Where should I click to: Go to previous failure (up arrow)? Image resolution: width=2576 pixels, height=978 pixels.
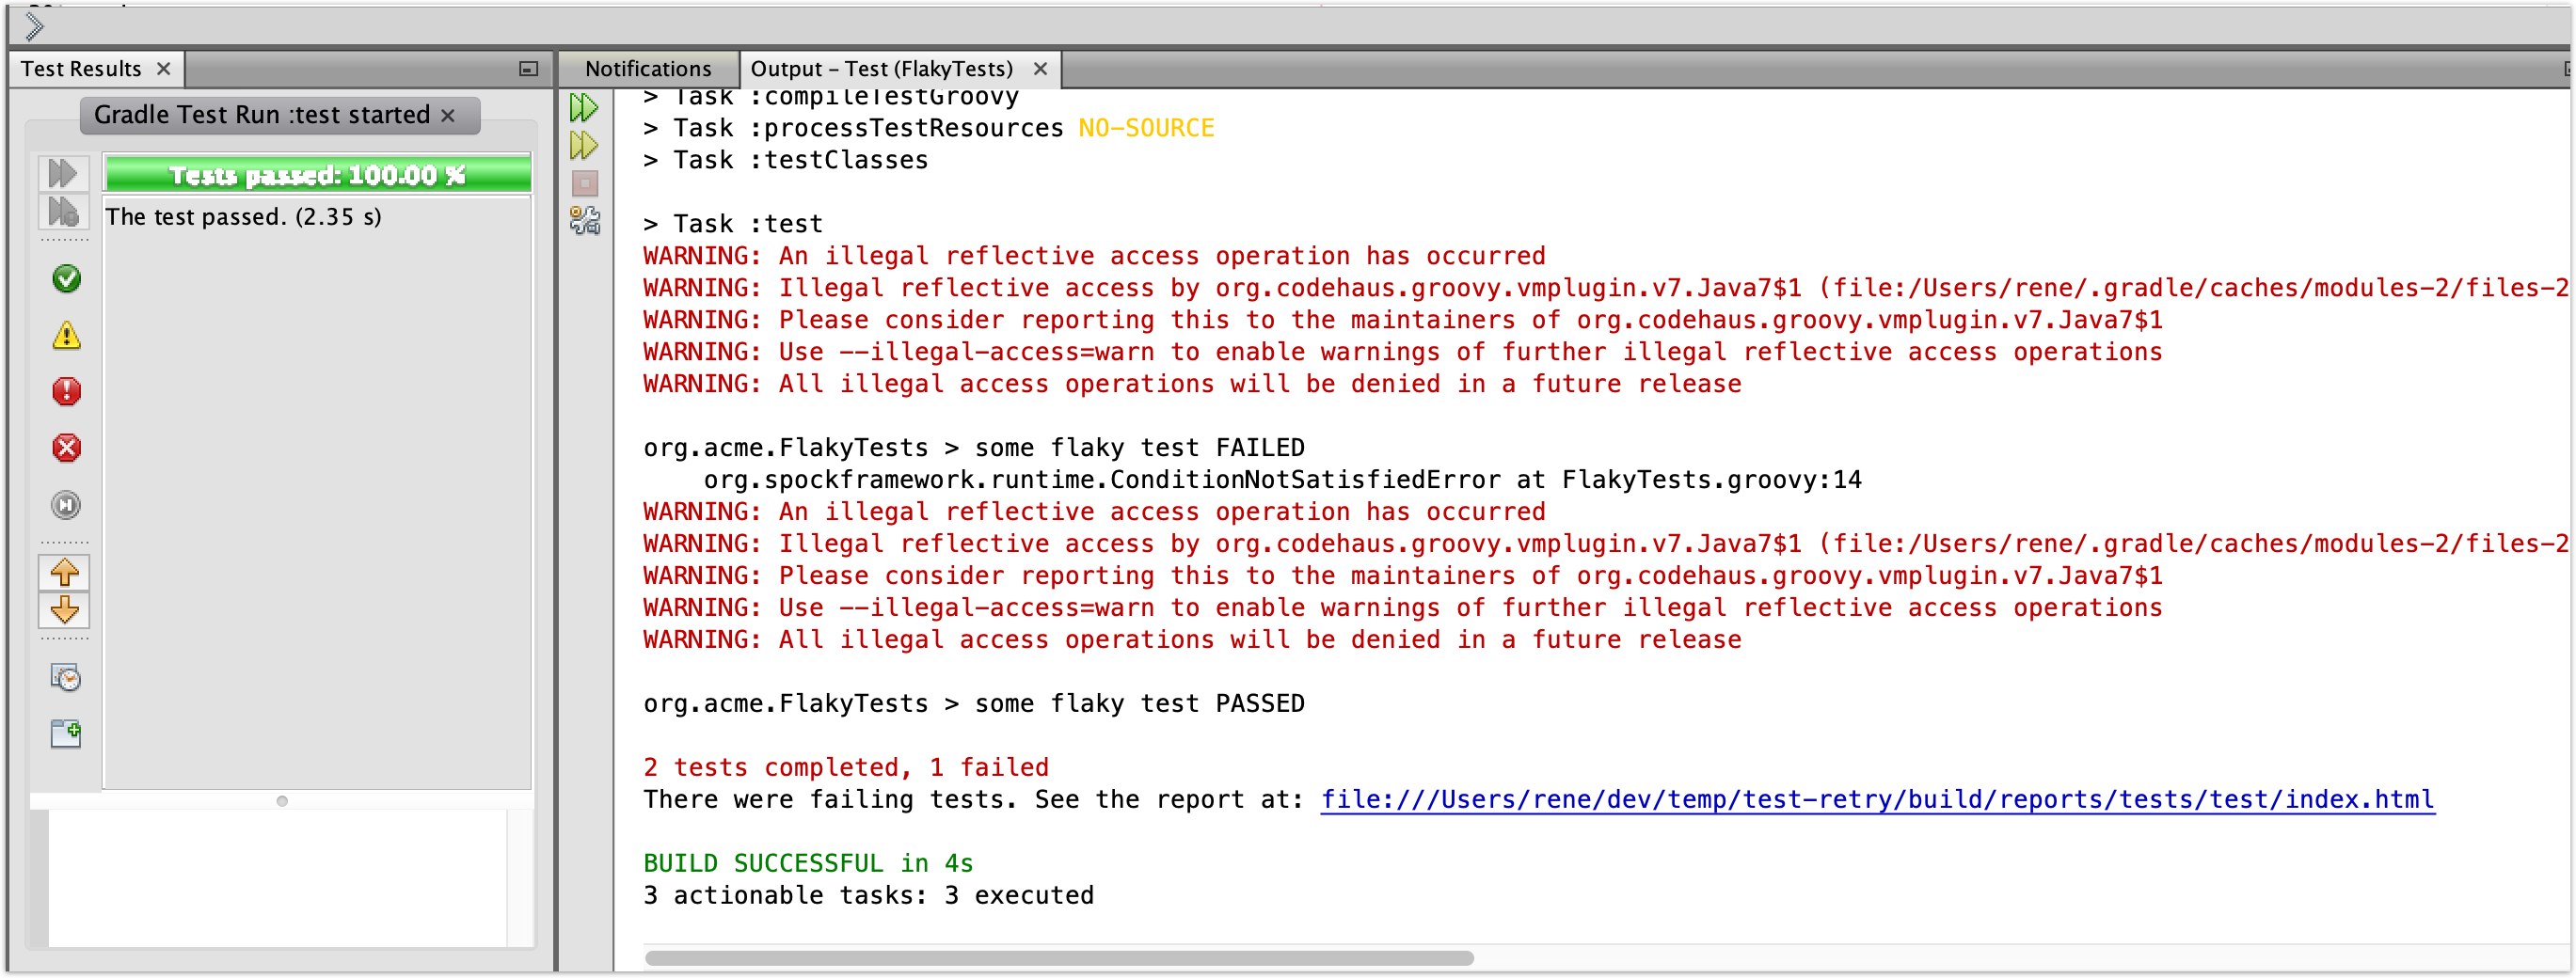tap(64, 573)
